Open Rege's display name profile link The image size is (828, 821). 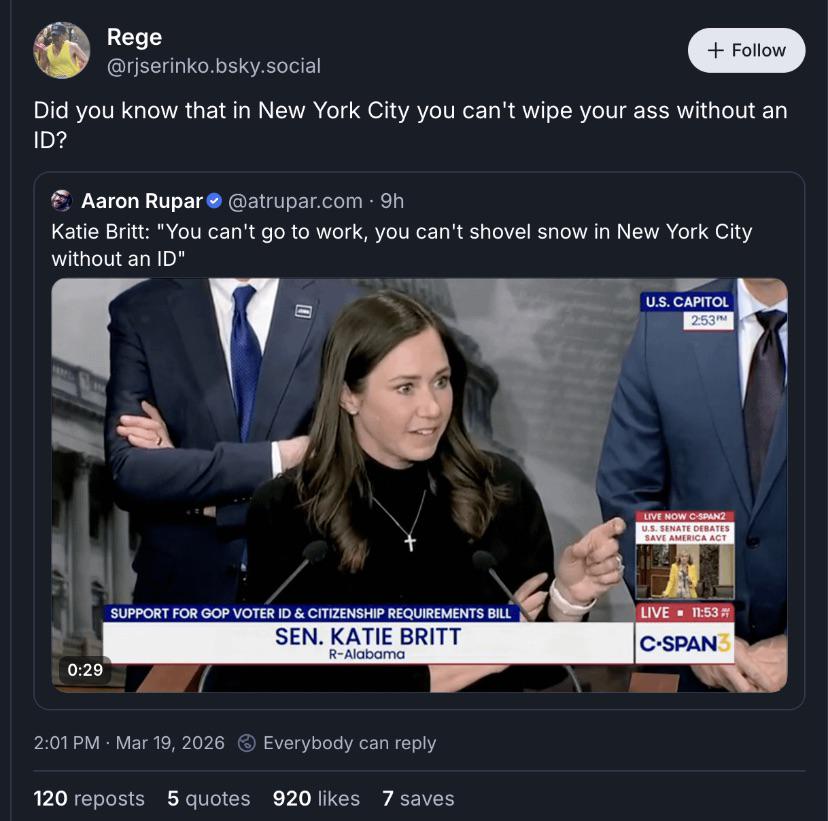click(134, 37)
